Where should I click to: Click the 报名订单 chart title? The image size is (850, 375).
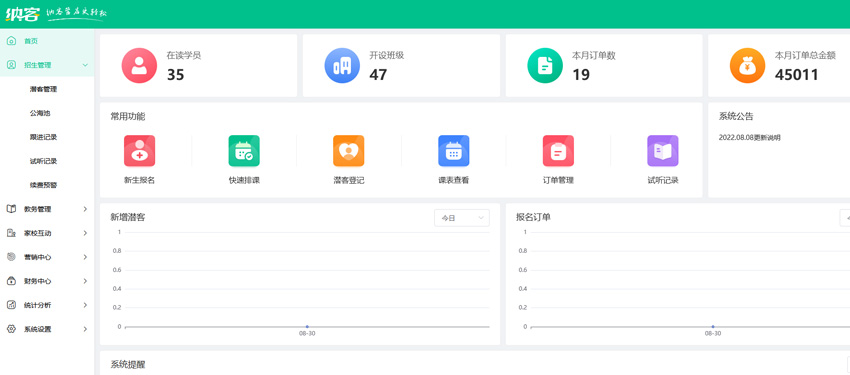click(x=533, y=217)
